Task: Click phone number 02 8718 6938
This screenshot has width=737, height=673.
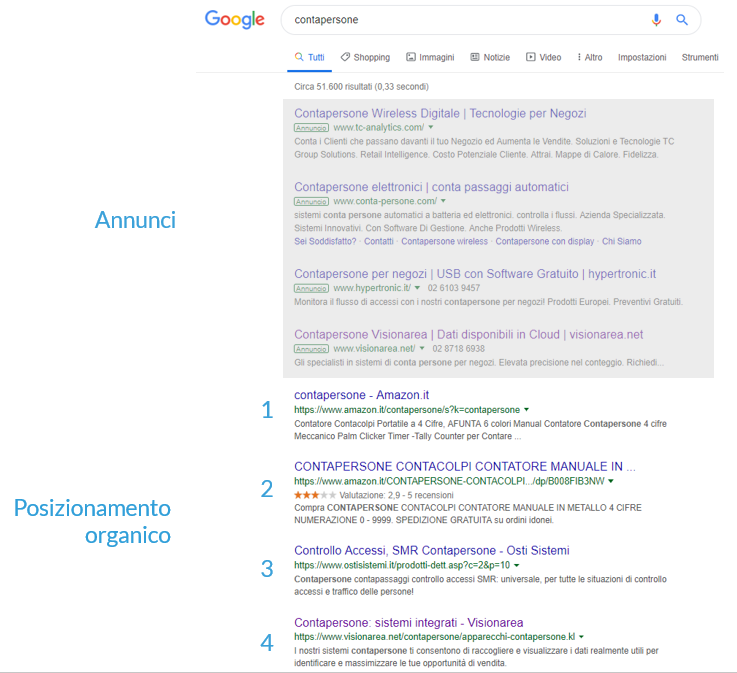Action: pos(458,348)
